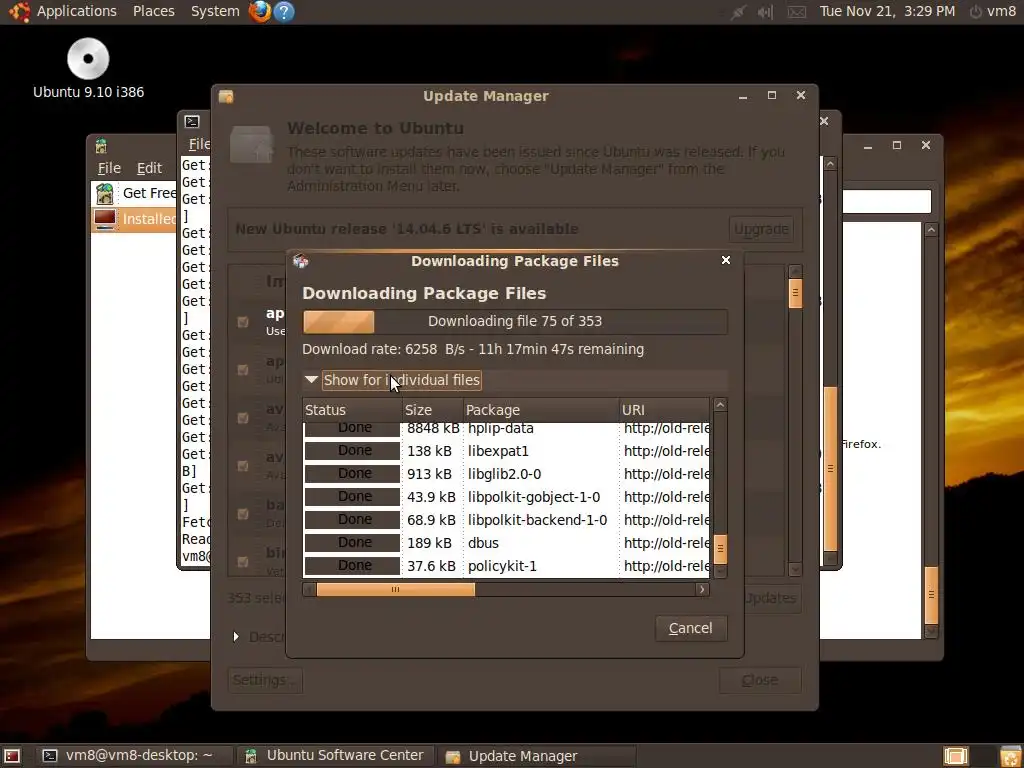The width and height of the screenshot is (1024, 768).
Task: Select the policykit-1 package row
Action: (506, 566)
